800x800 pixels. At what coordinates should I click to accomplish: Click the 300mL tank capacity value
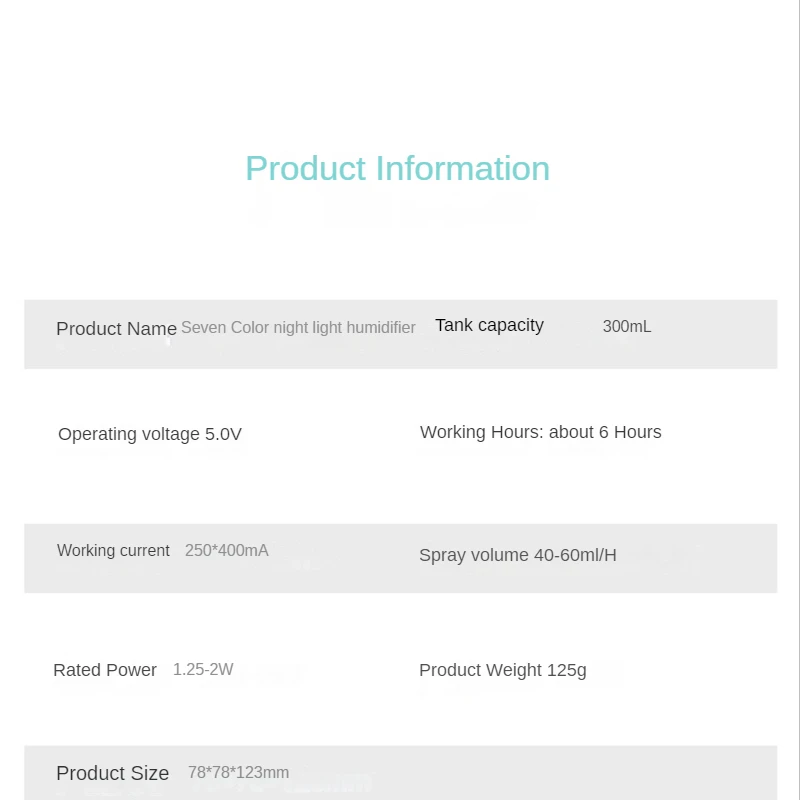click(x=627, y=327)
